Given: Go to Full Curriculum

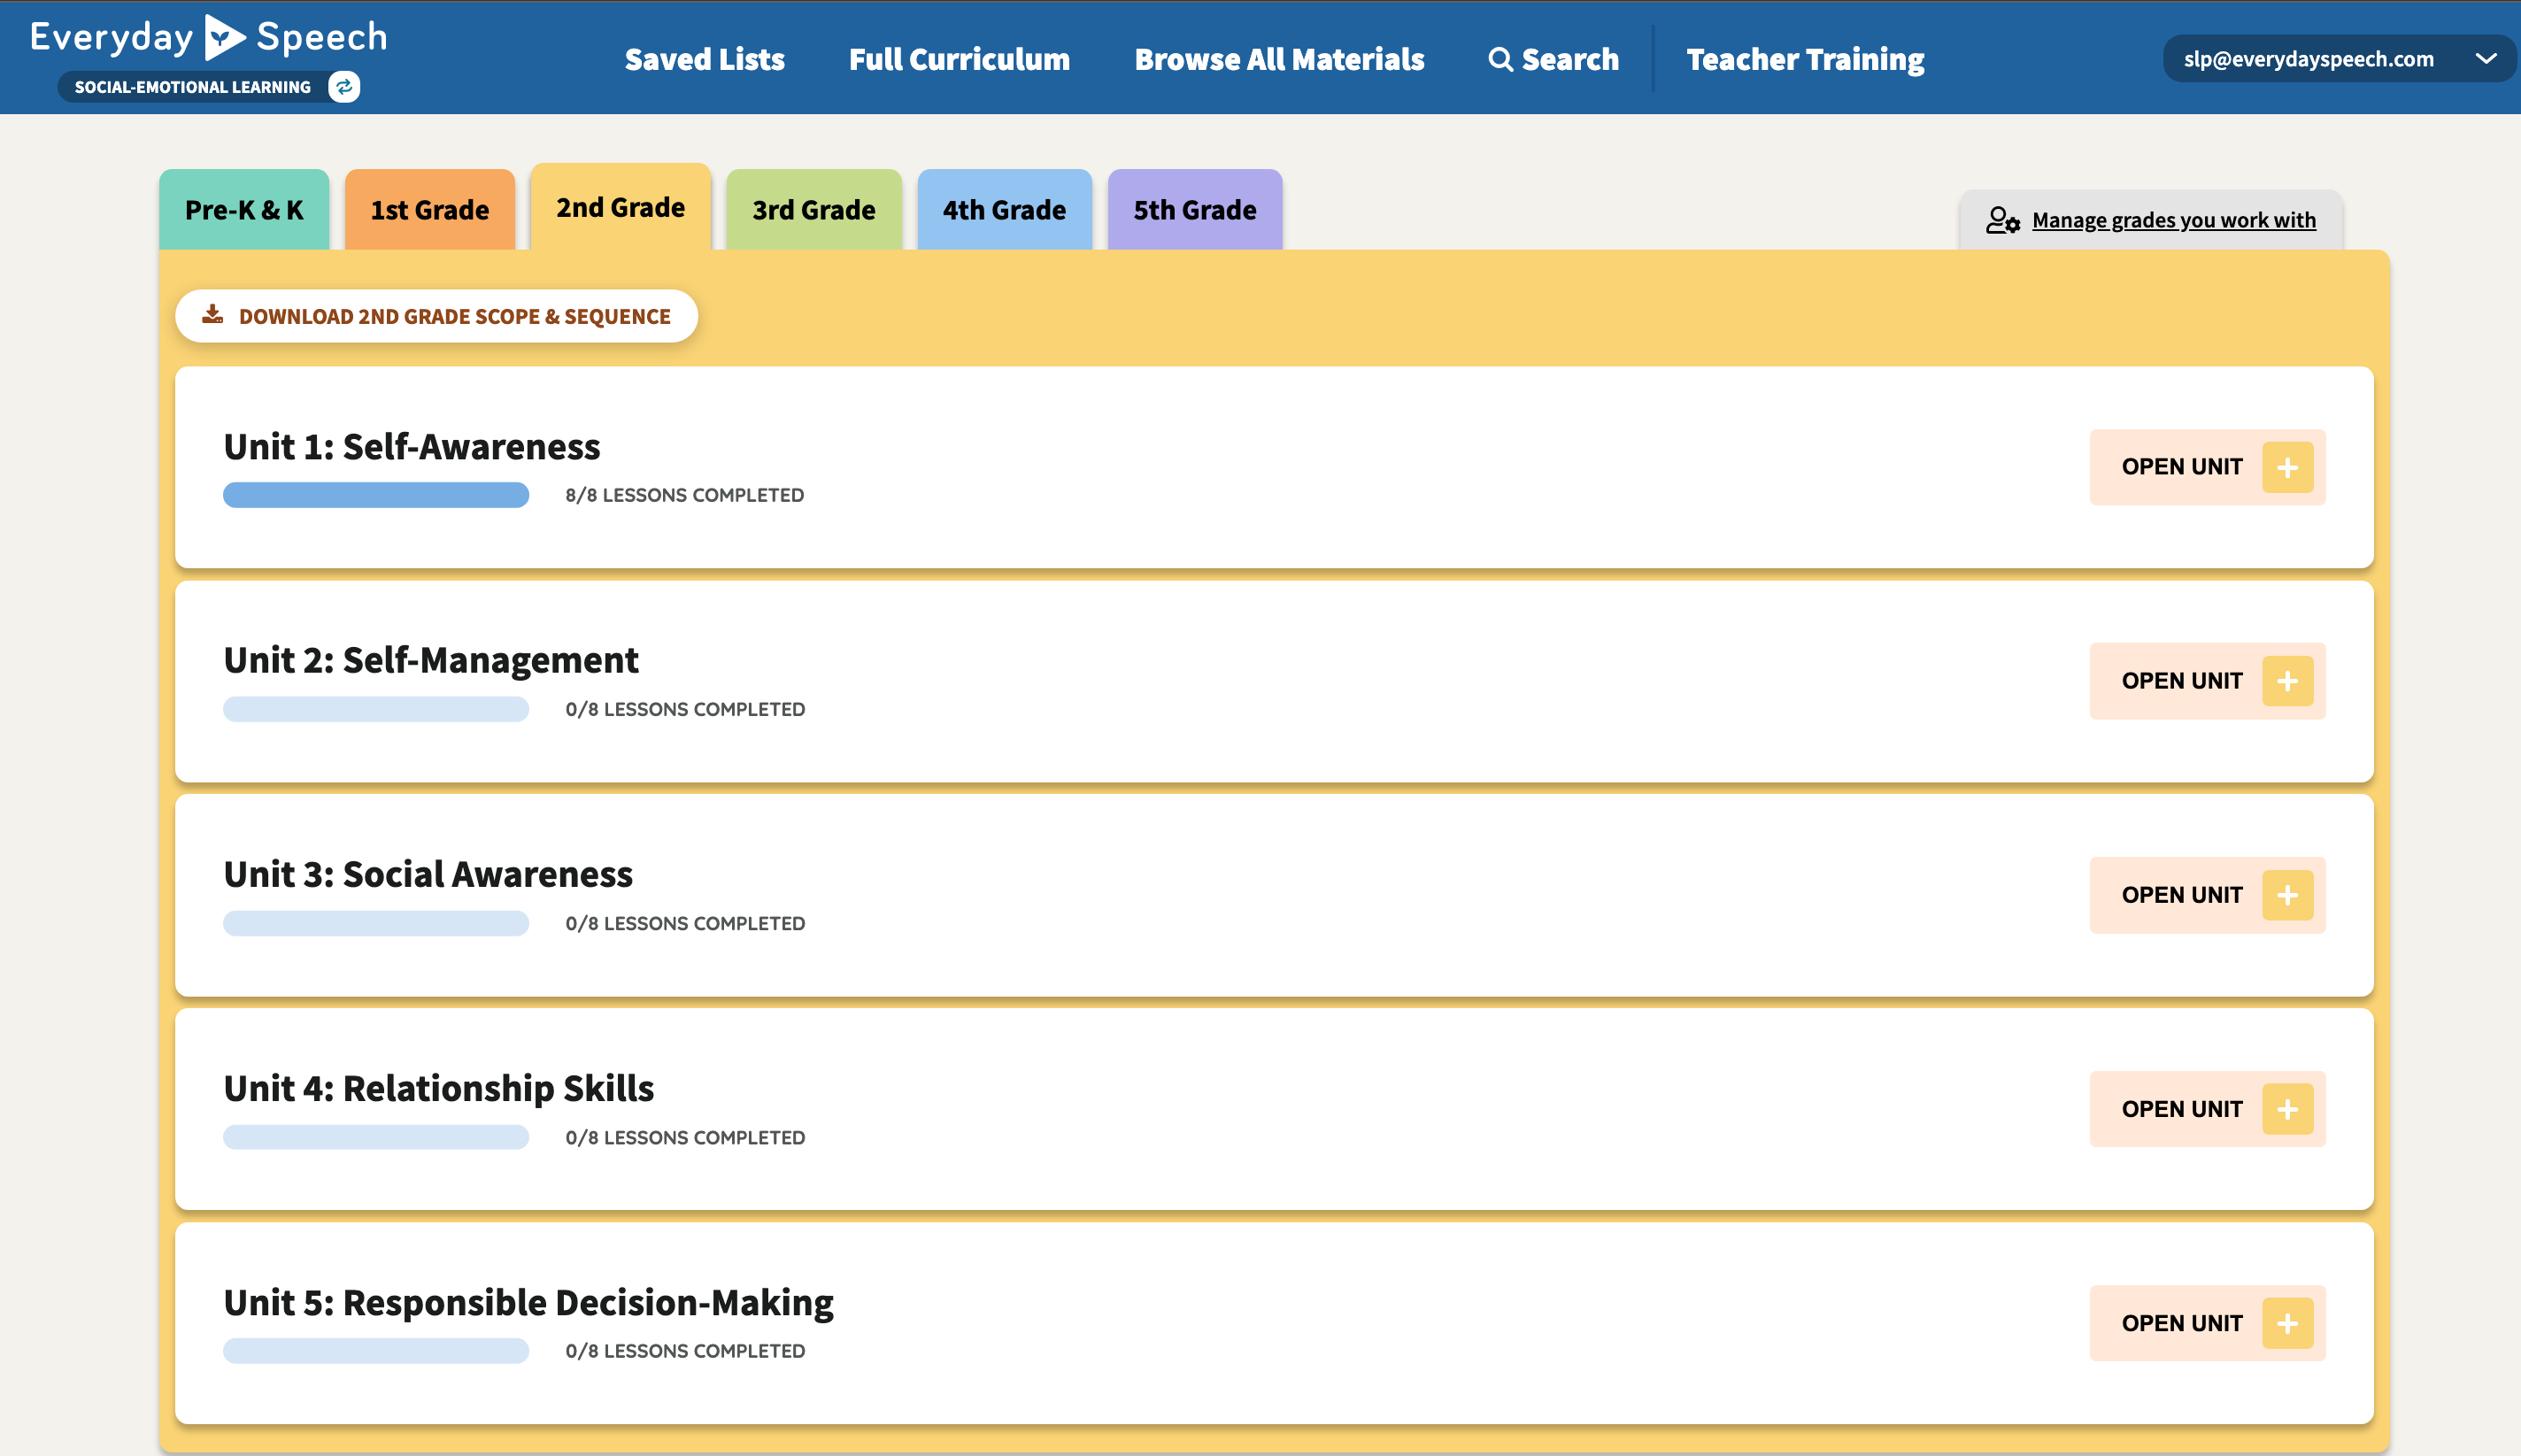Looking at the screenshot, I should (959, 59).
